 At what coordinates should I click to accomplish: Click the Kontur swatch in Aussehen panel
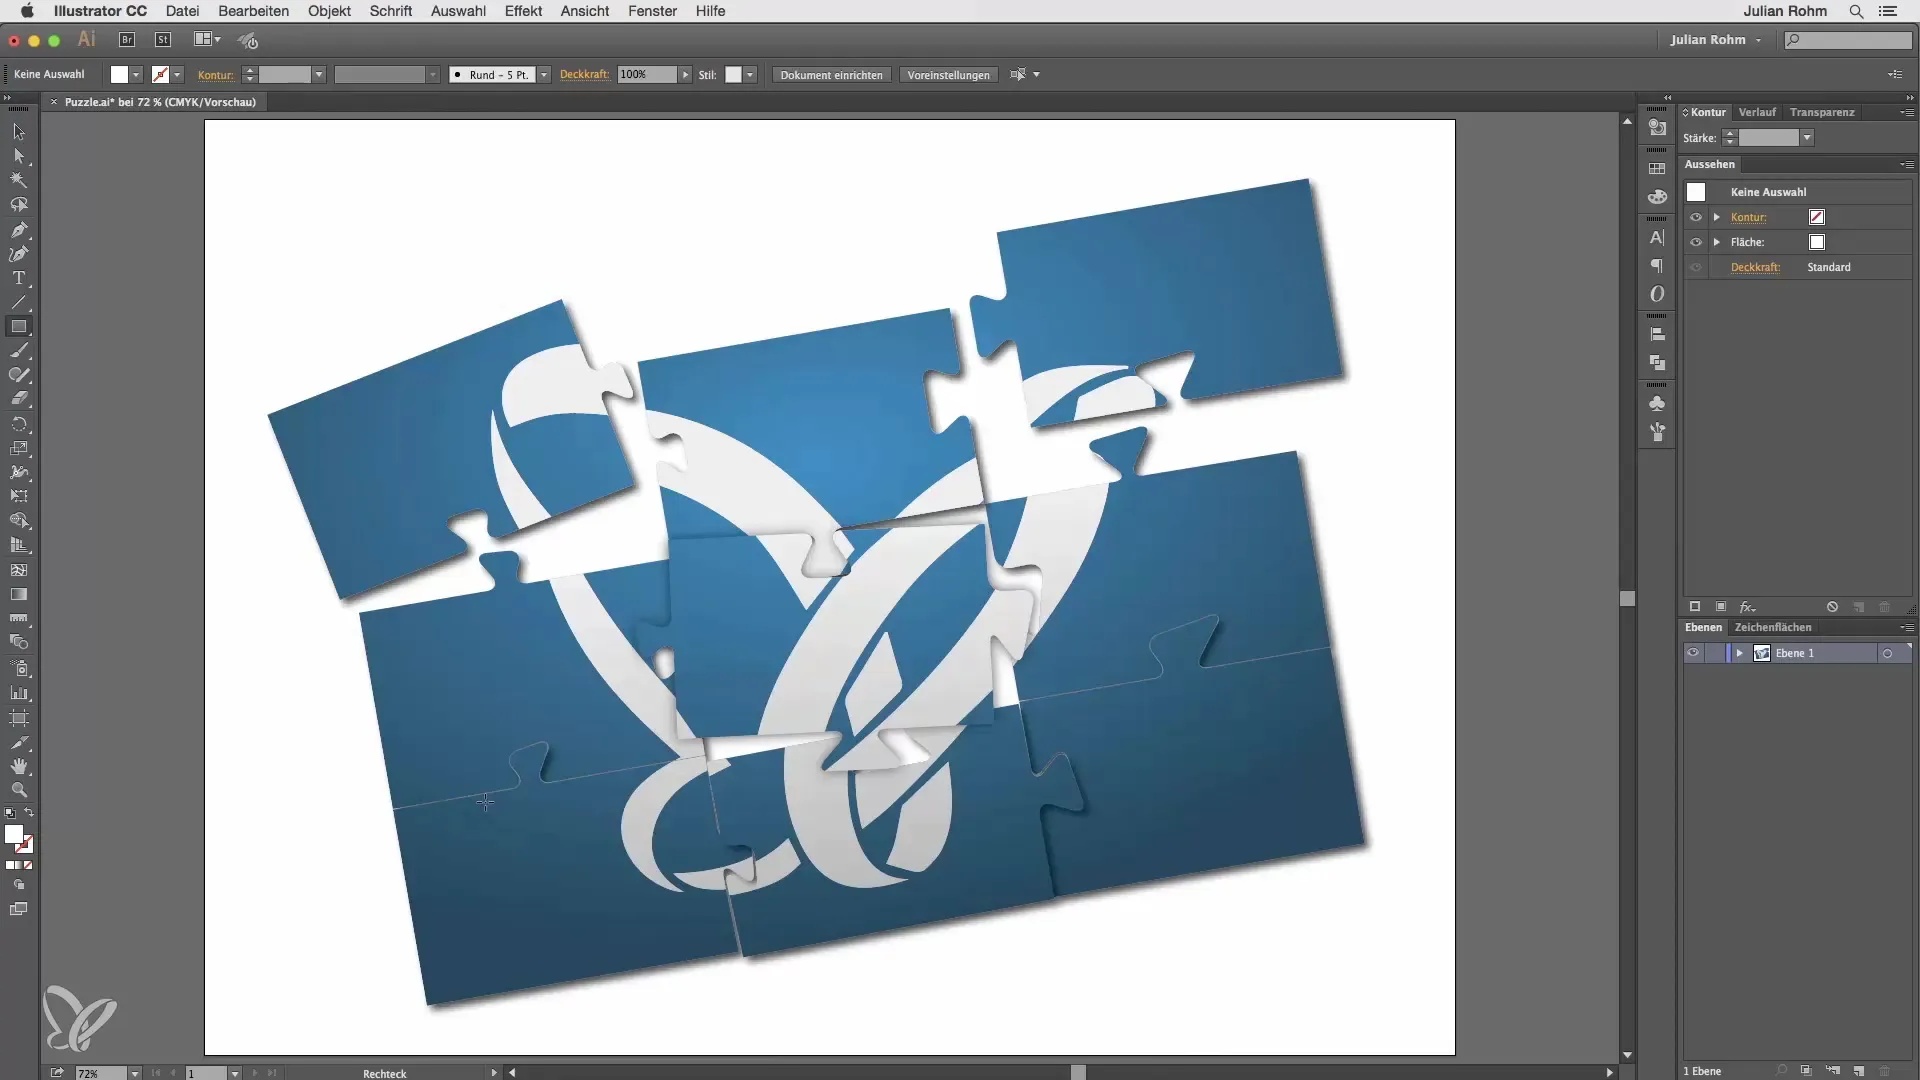[x=1817, y=217]
